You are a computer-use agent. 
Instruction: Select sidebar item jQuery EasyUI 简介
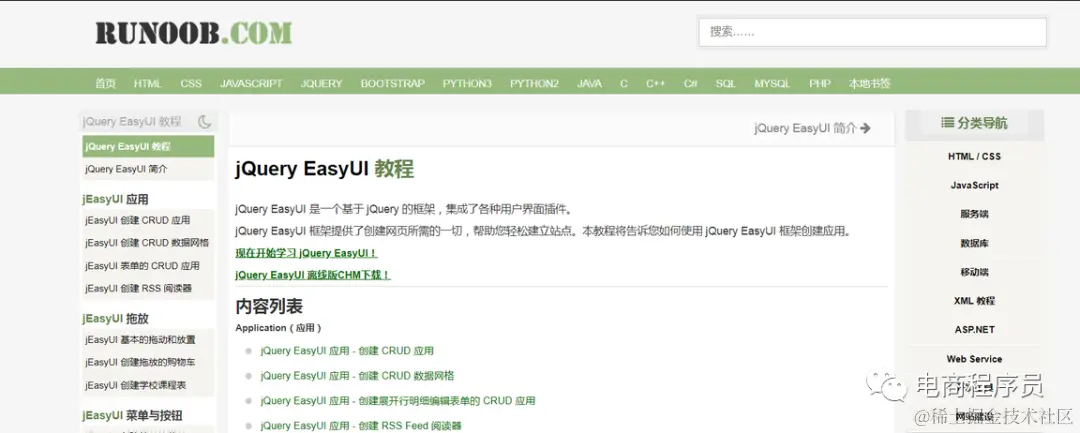pyautogui.click(x=148, y=169)
